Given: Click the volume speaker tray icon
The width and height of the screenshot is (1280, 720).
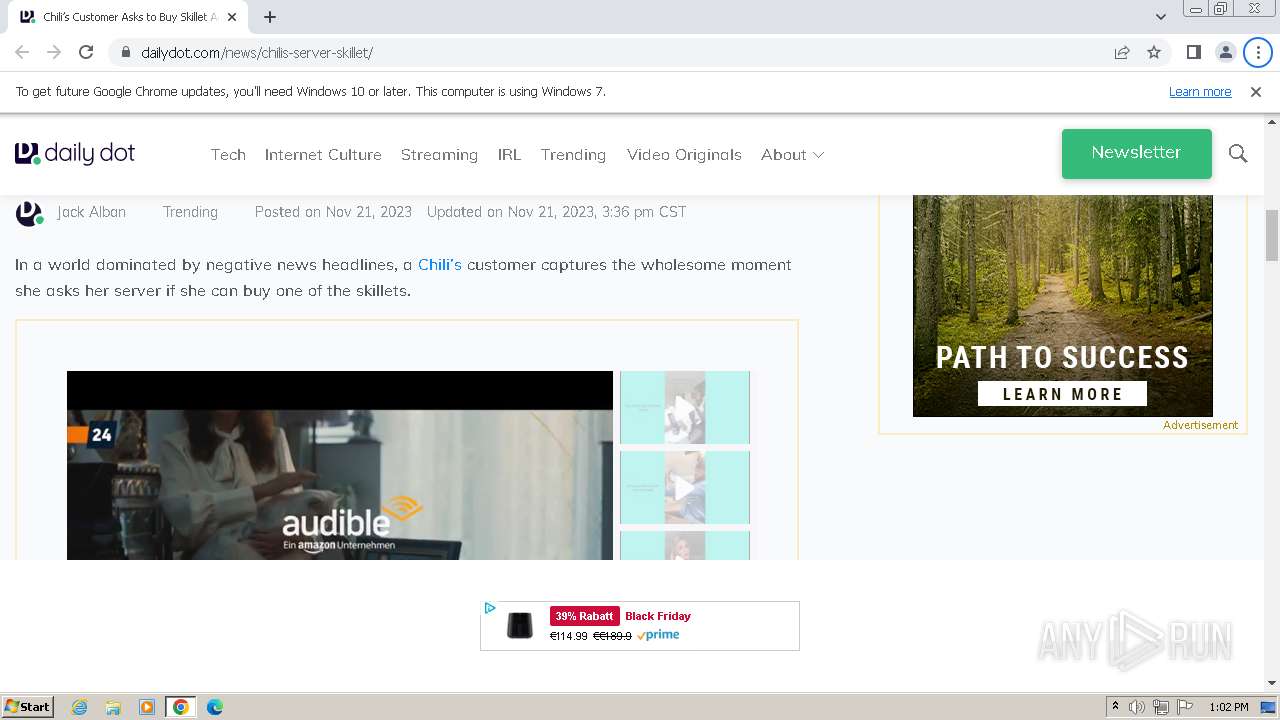Looking at the screenshot, I should click(1137, 707).
